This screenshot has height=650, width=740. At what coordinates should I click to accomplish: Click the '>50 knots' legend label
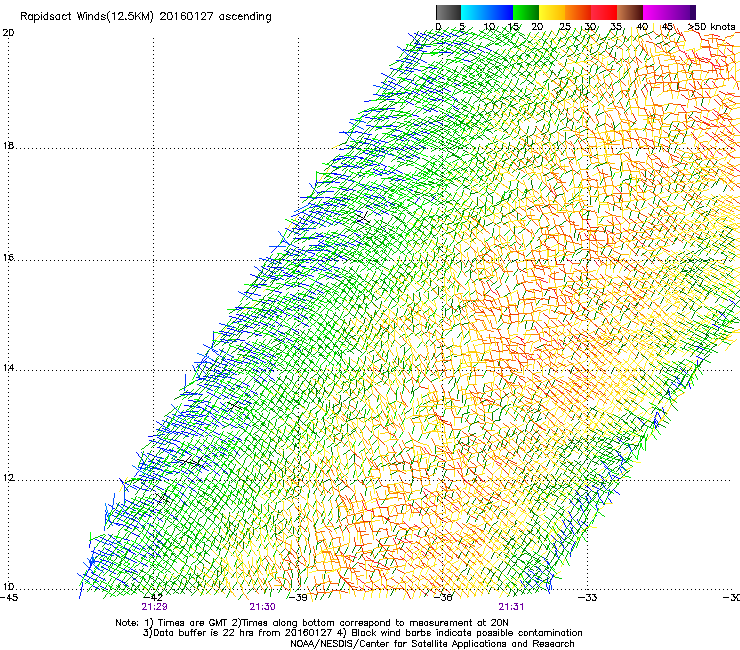pos(712,27)
